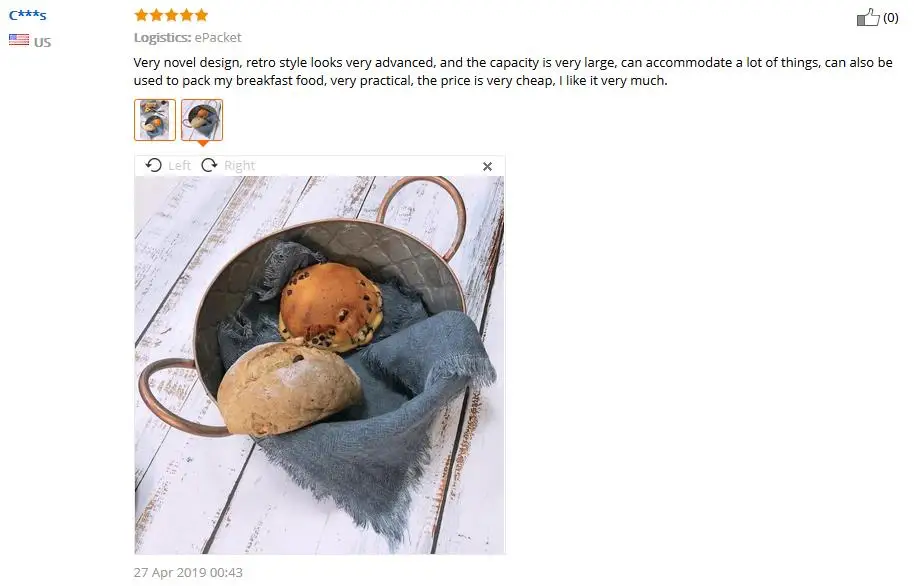This screenshot has height=586, width=914.
Task: Click the ePacket logistics text
Action: coord(218,37)
